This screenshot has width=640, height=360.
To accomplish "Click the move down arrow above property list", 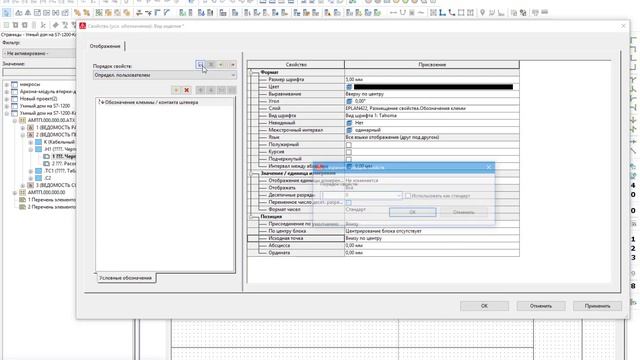I will click(x=211, y=90).
